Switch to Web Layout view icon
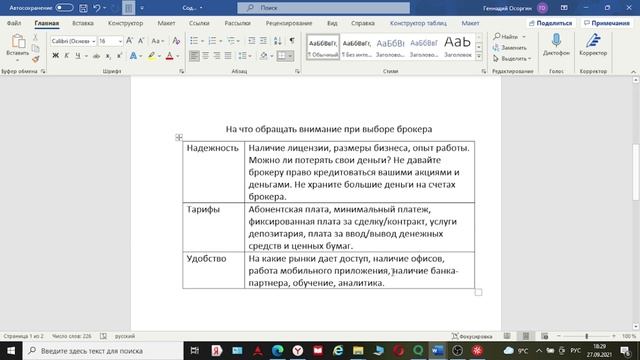Image resolution: width=640 pixels, height=360 pixels. [544, 336]
